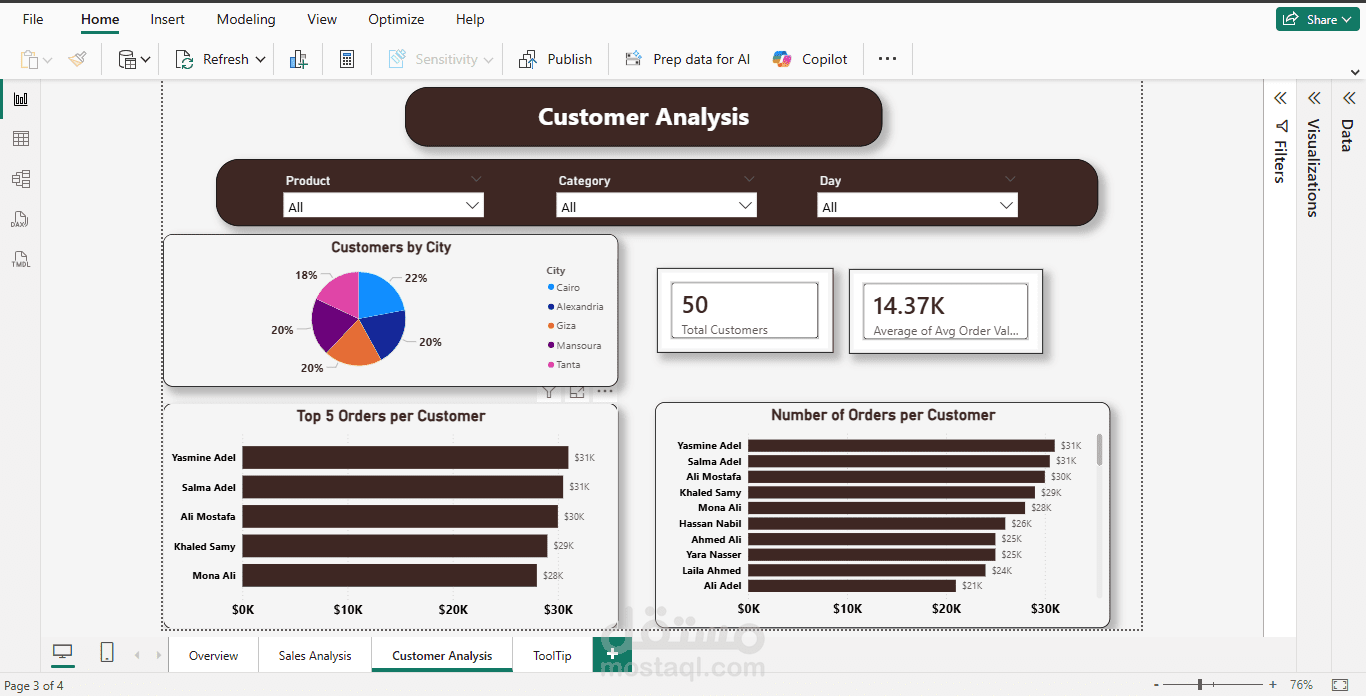The width and height of the screenshot is (1366, 696).
Task: Open the ribbon overflow ellipsis
Action: [887, 59]
